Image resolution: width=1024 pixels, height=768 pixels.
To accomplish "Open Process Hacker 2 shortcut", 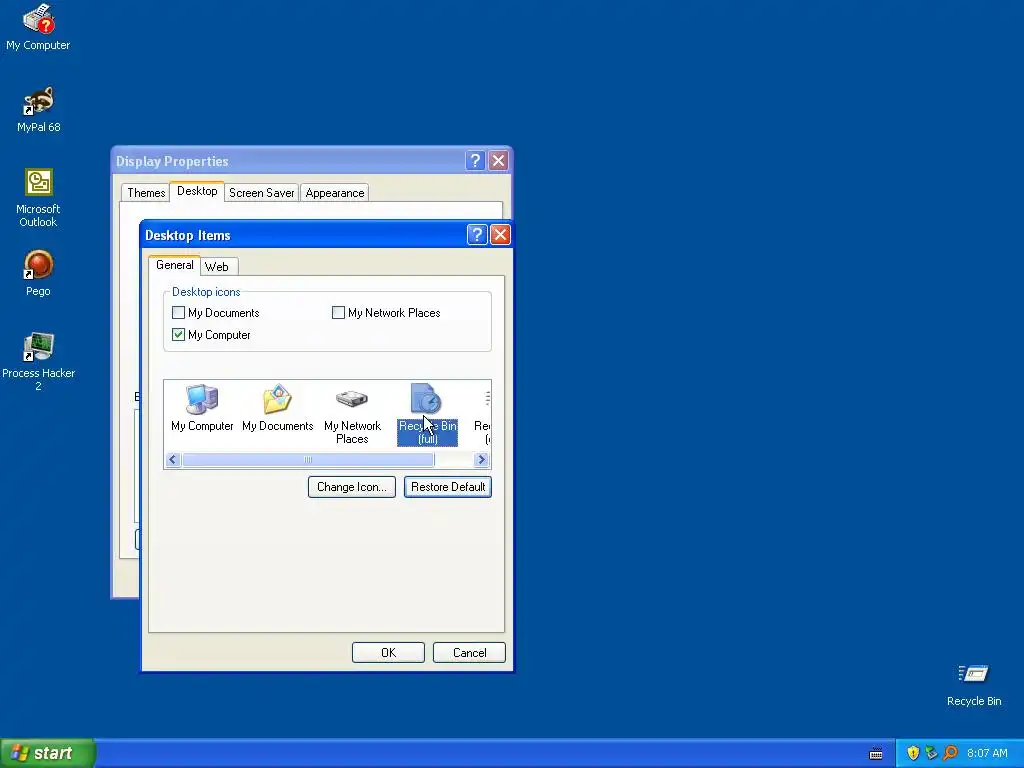I will [x=38, y=362].
